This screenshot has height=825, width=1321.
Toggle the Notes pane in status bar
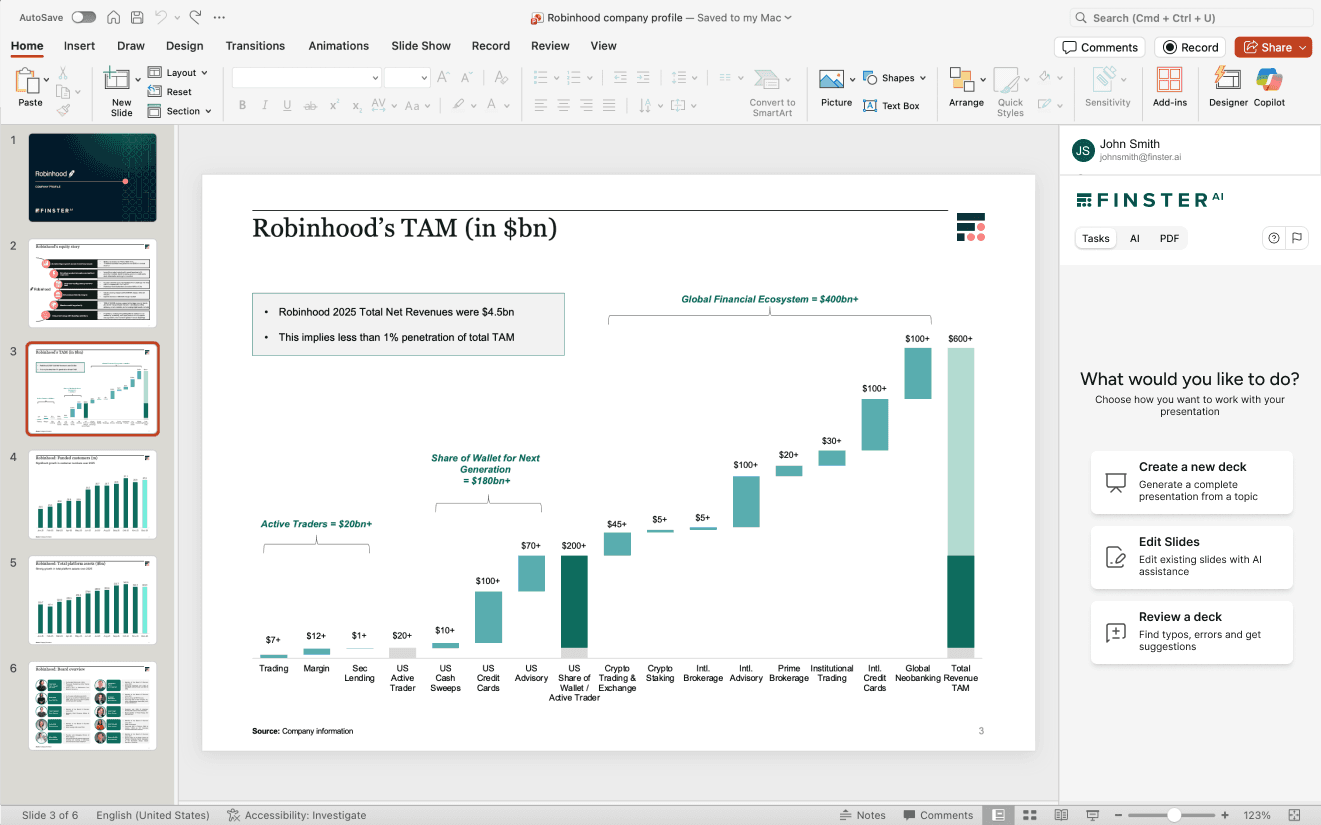(862, 815)
